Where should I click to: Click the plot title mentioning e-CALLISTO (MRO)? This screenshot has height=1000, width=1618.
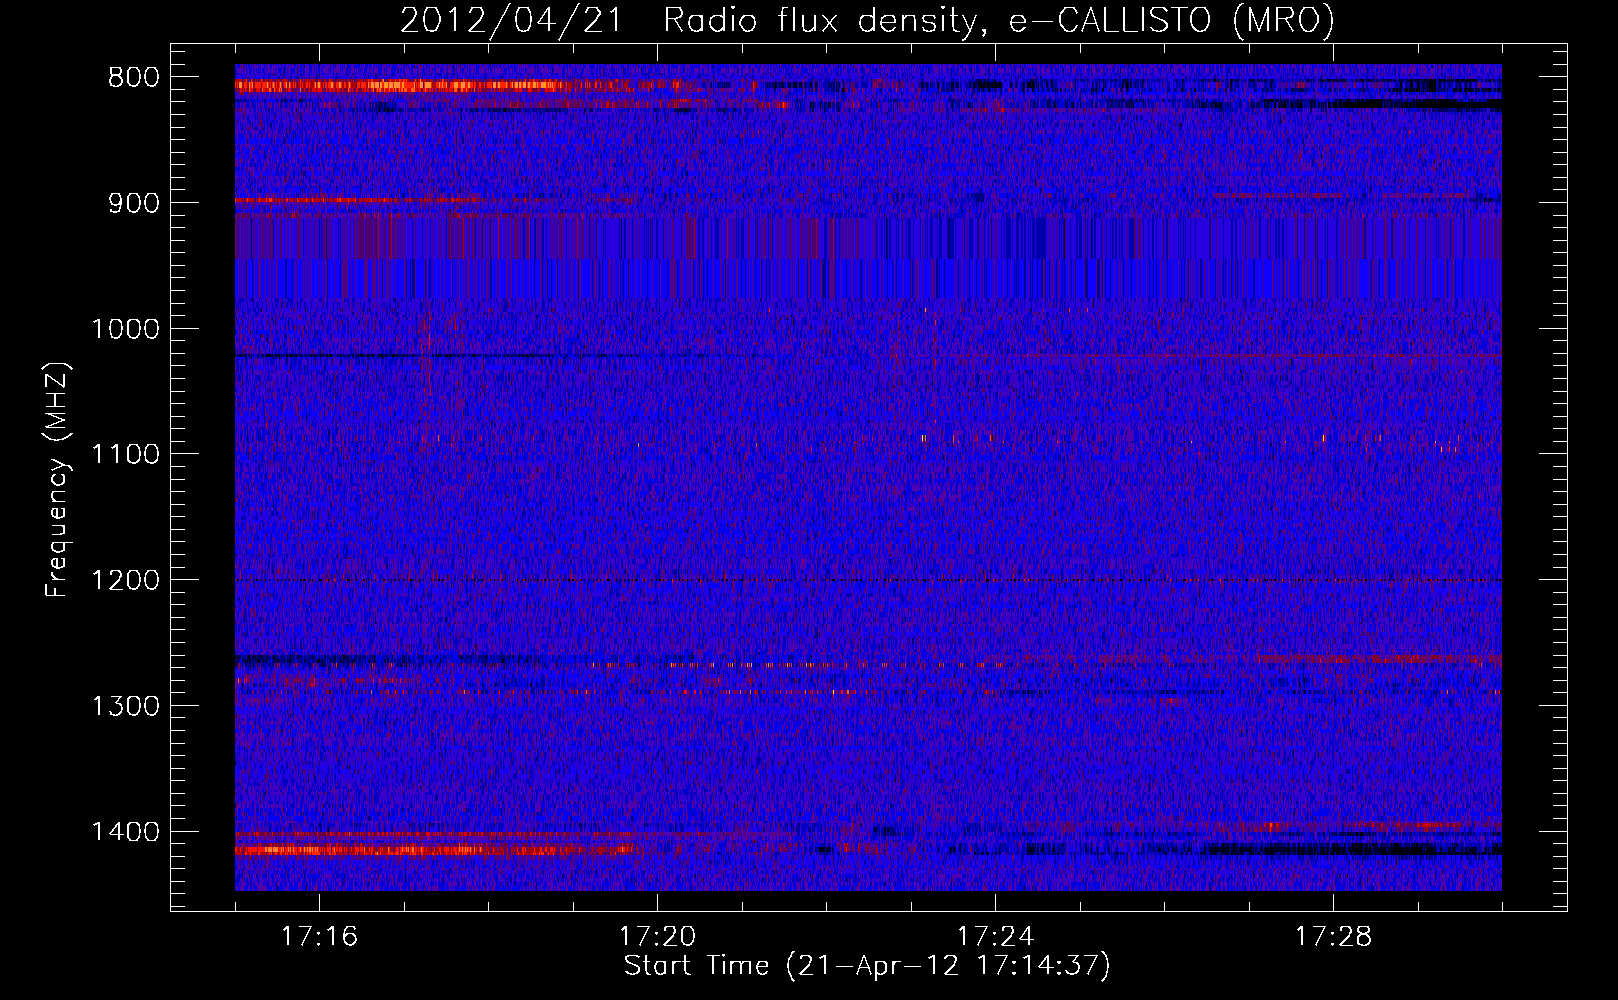867,20
